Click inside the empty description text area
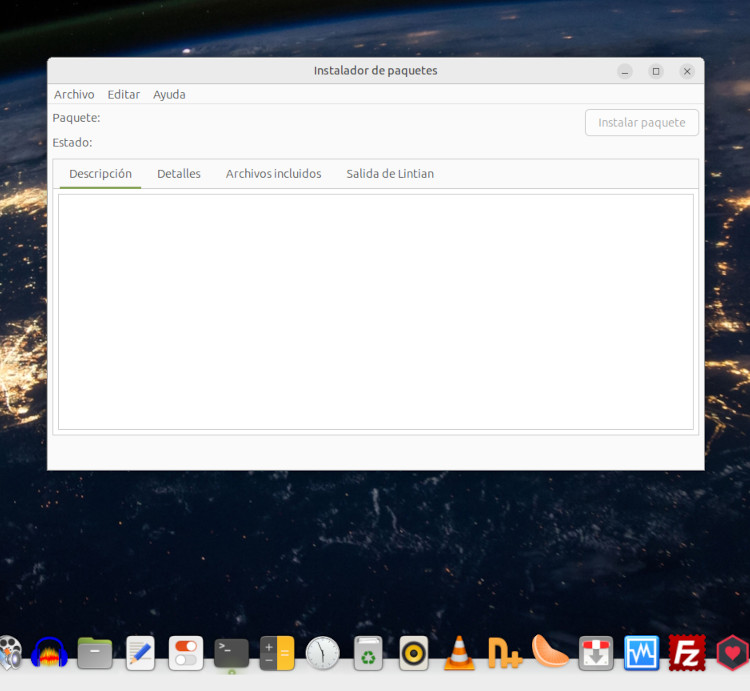 click(x=375, y=311)
